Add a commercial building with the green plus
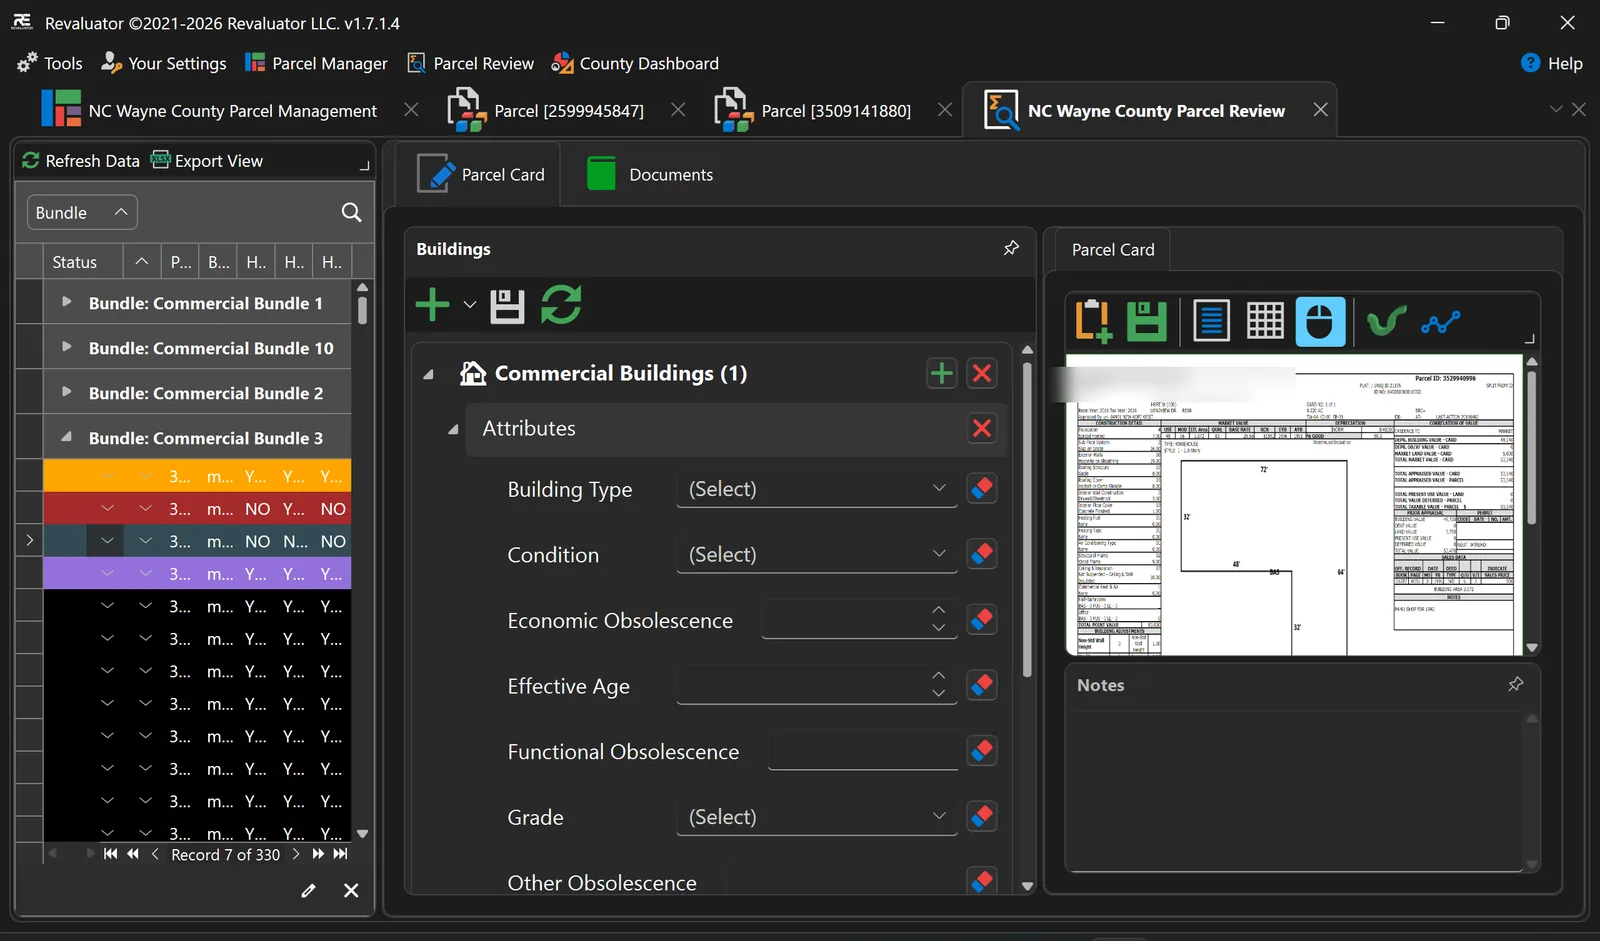Screen dimensions: 1600x941 [x=941, y=373]
